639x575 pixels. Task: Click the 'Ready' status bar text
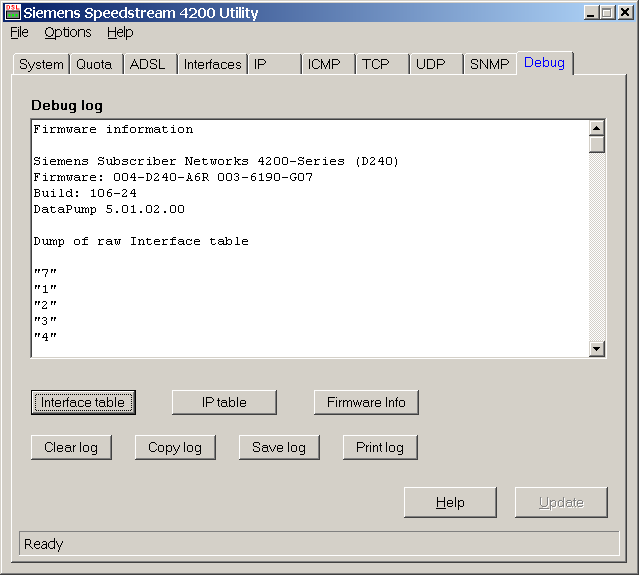pos(43,544)
